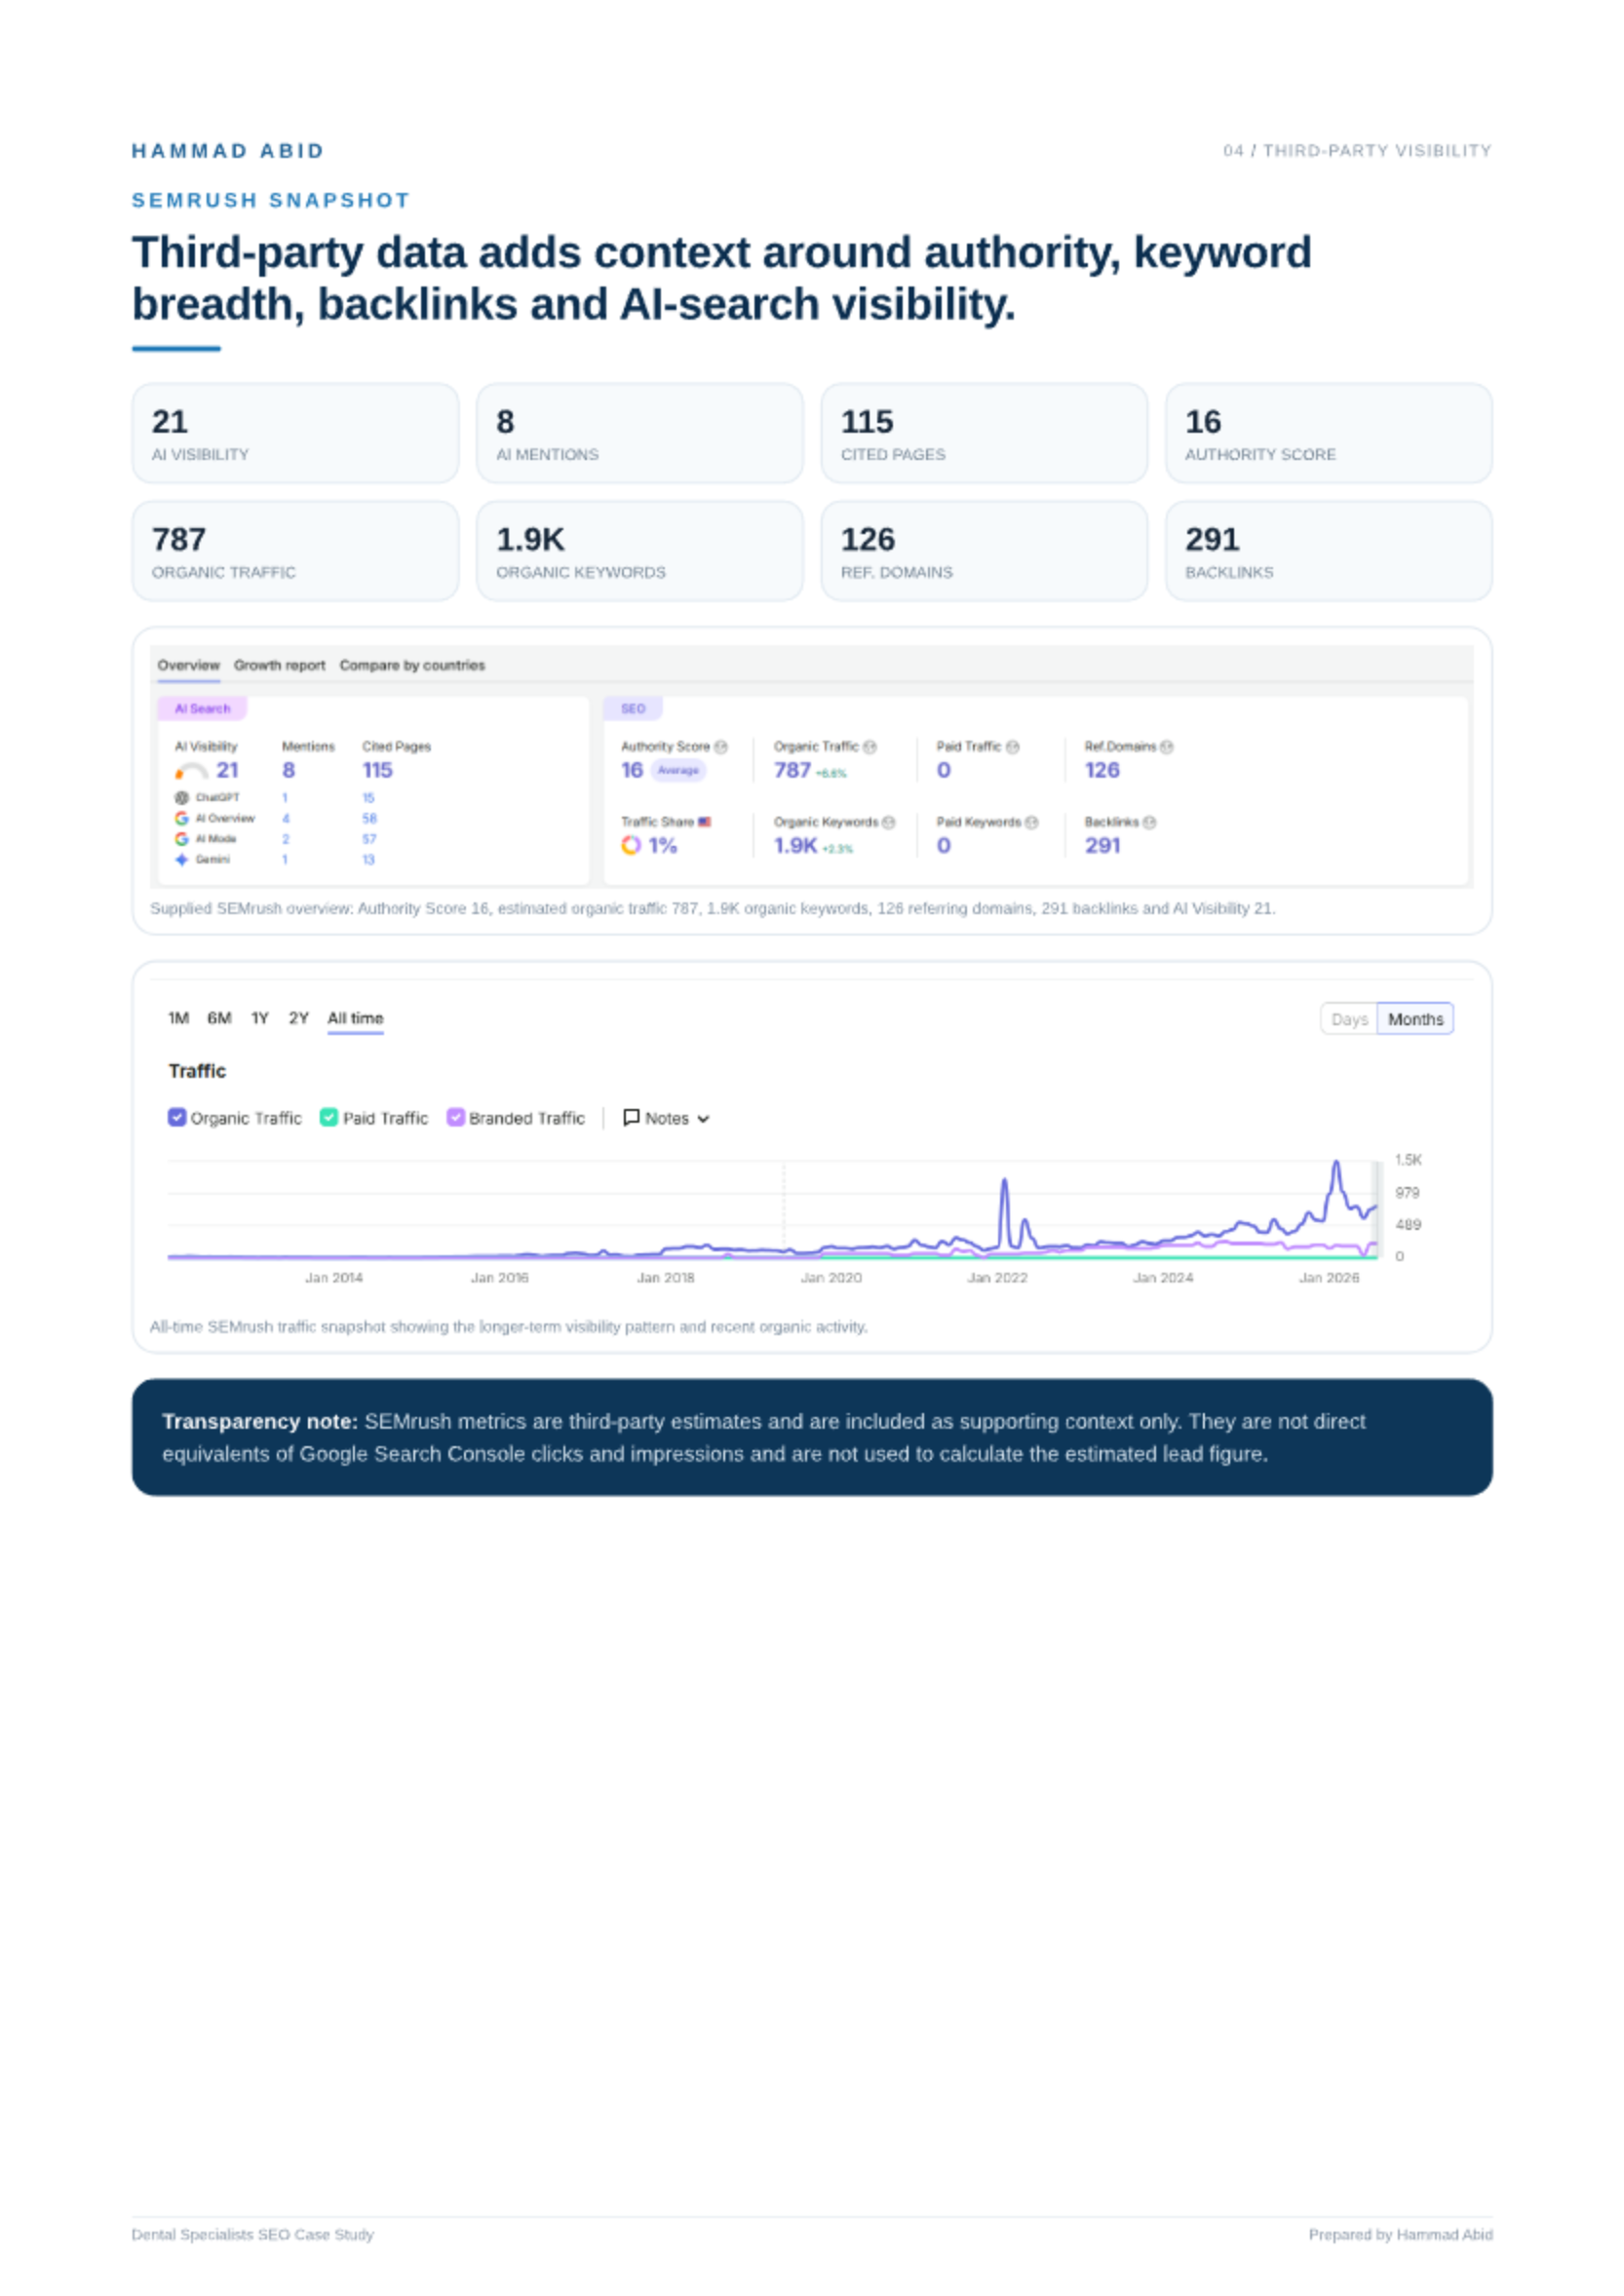Click the ChatGPT logo icon

click(x=182, y=798)
